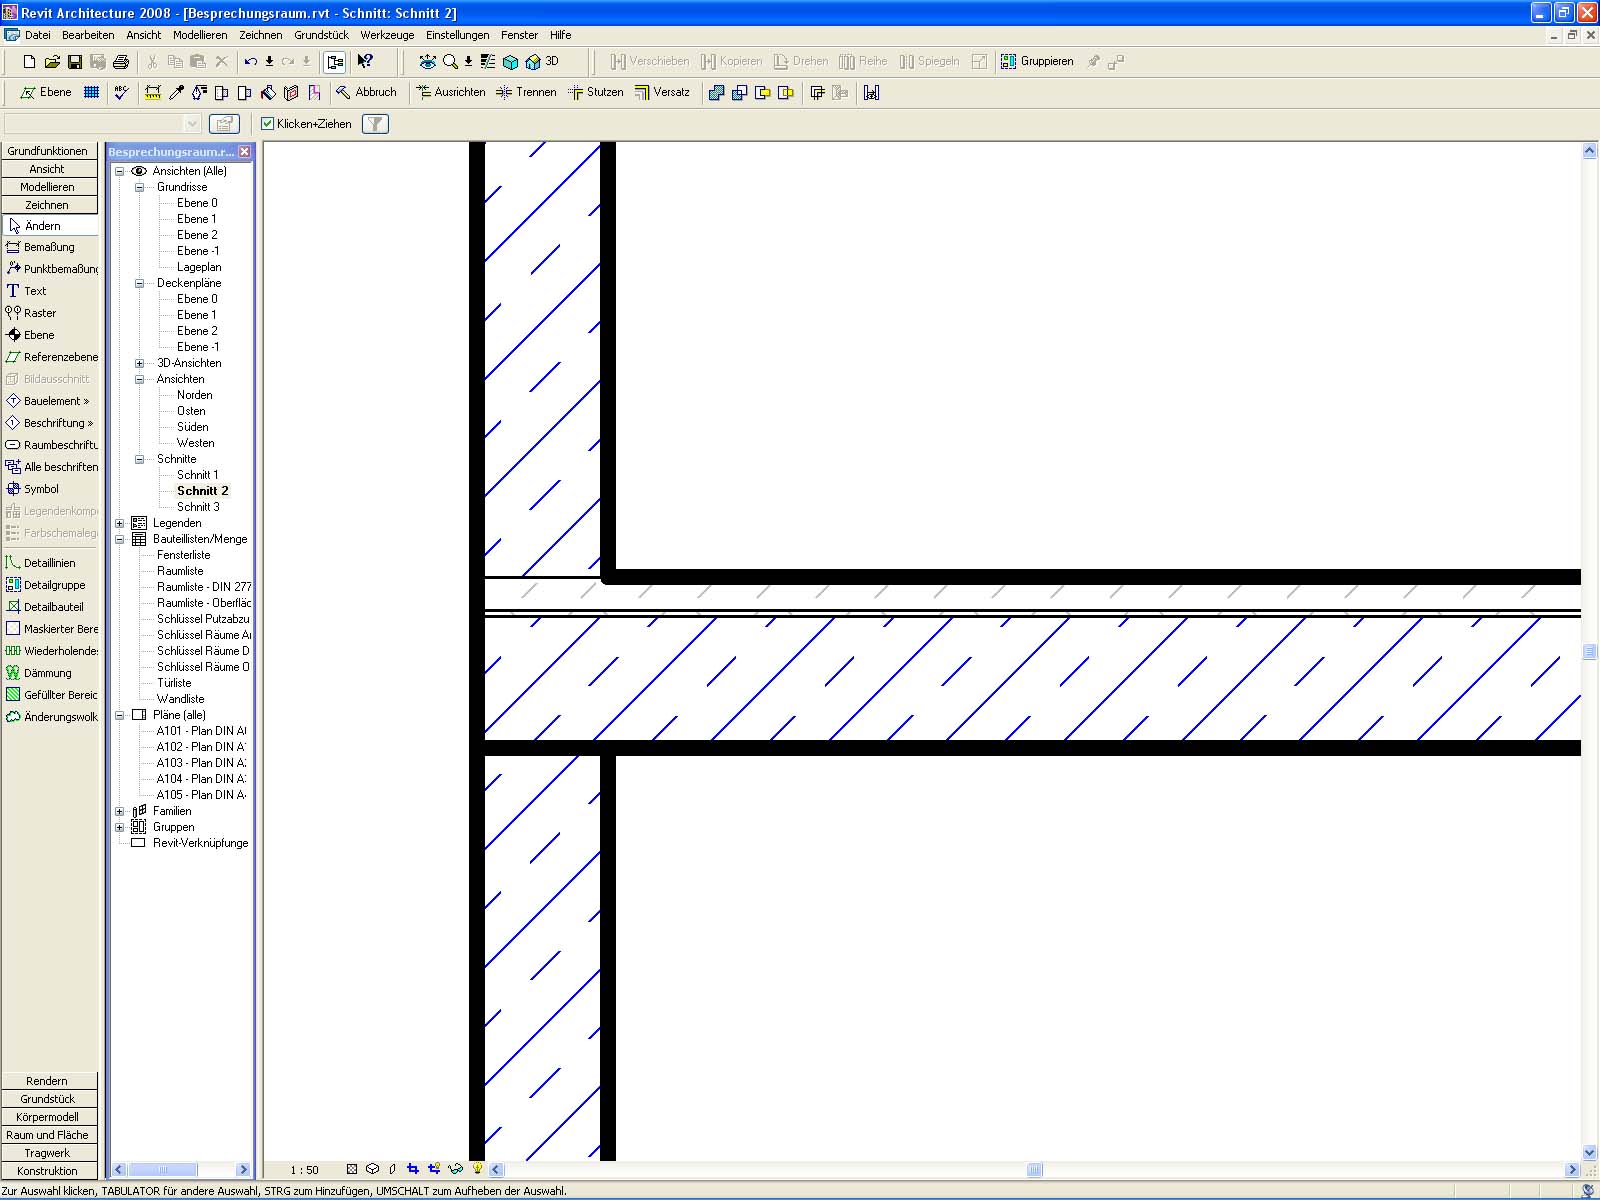Expand the Familien tree node
Screen dimensions: 1600x1200
click(120, 811)
